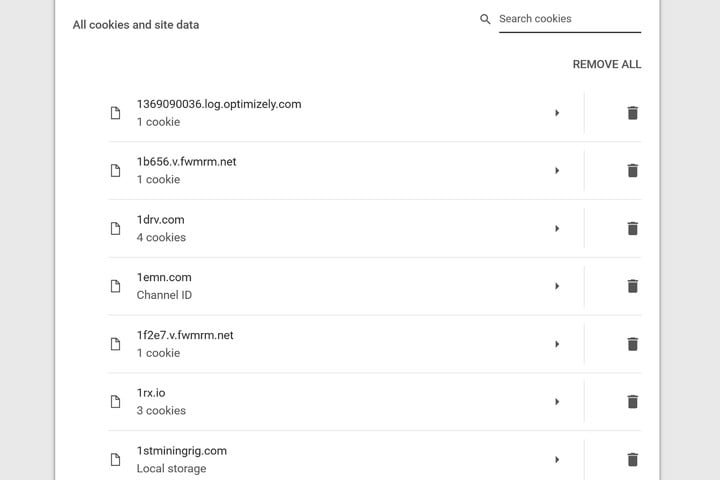Show details for 1stminingrig.com arrow

tap(557, 460)
